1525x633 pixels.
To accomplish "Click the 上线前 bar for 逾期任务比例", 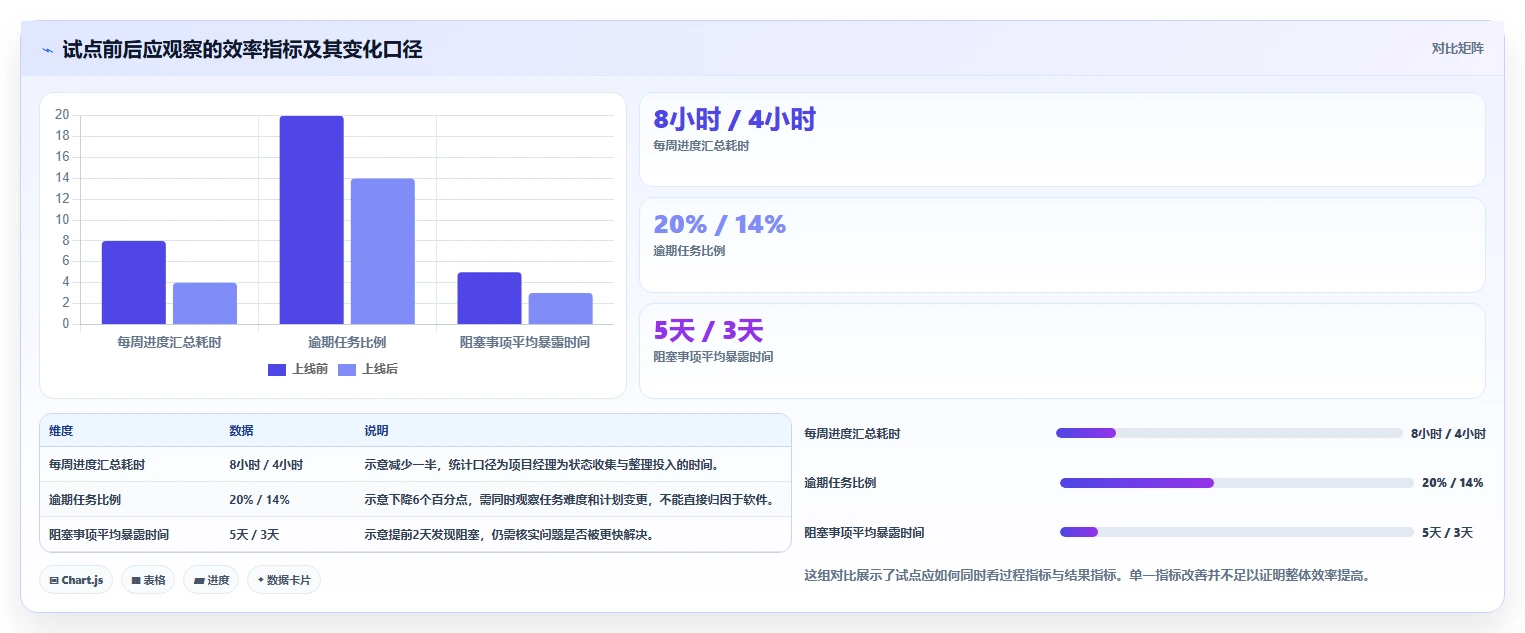I will pos(312,220).
